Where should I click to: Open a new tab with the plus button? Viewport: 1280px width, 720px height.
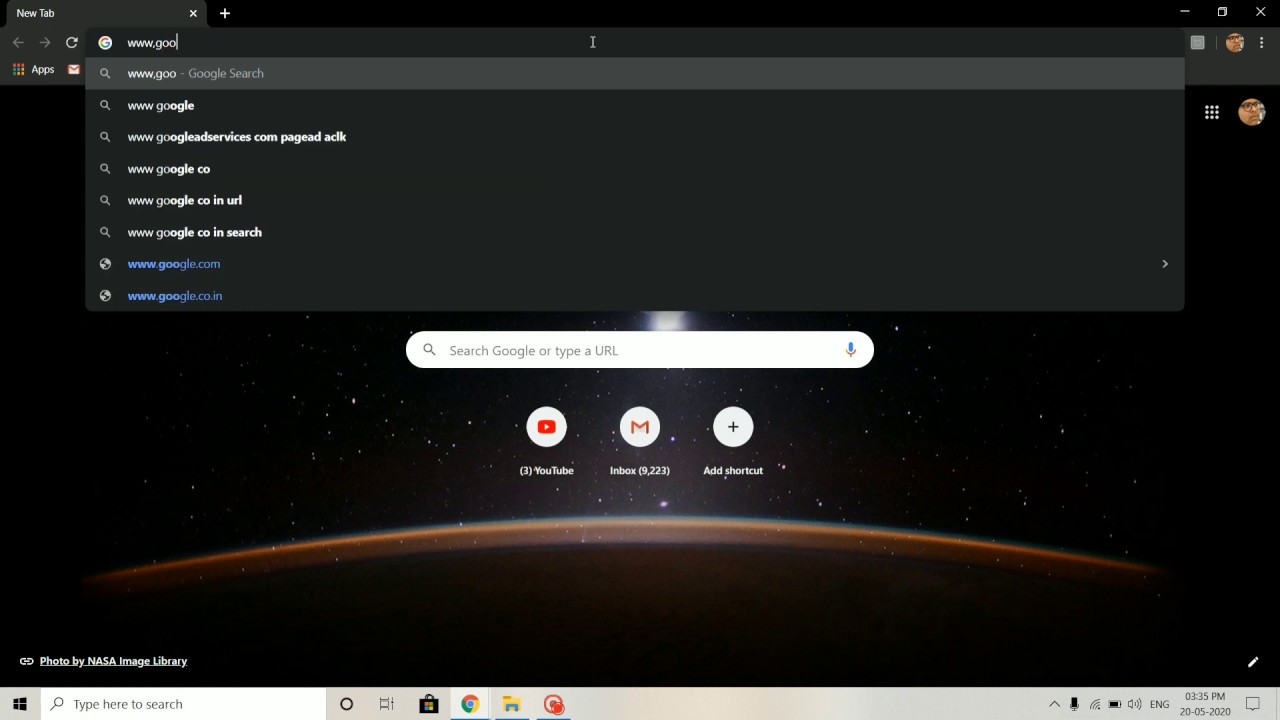tap(225, 13)
